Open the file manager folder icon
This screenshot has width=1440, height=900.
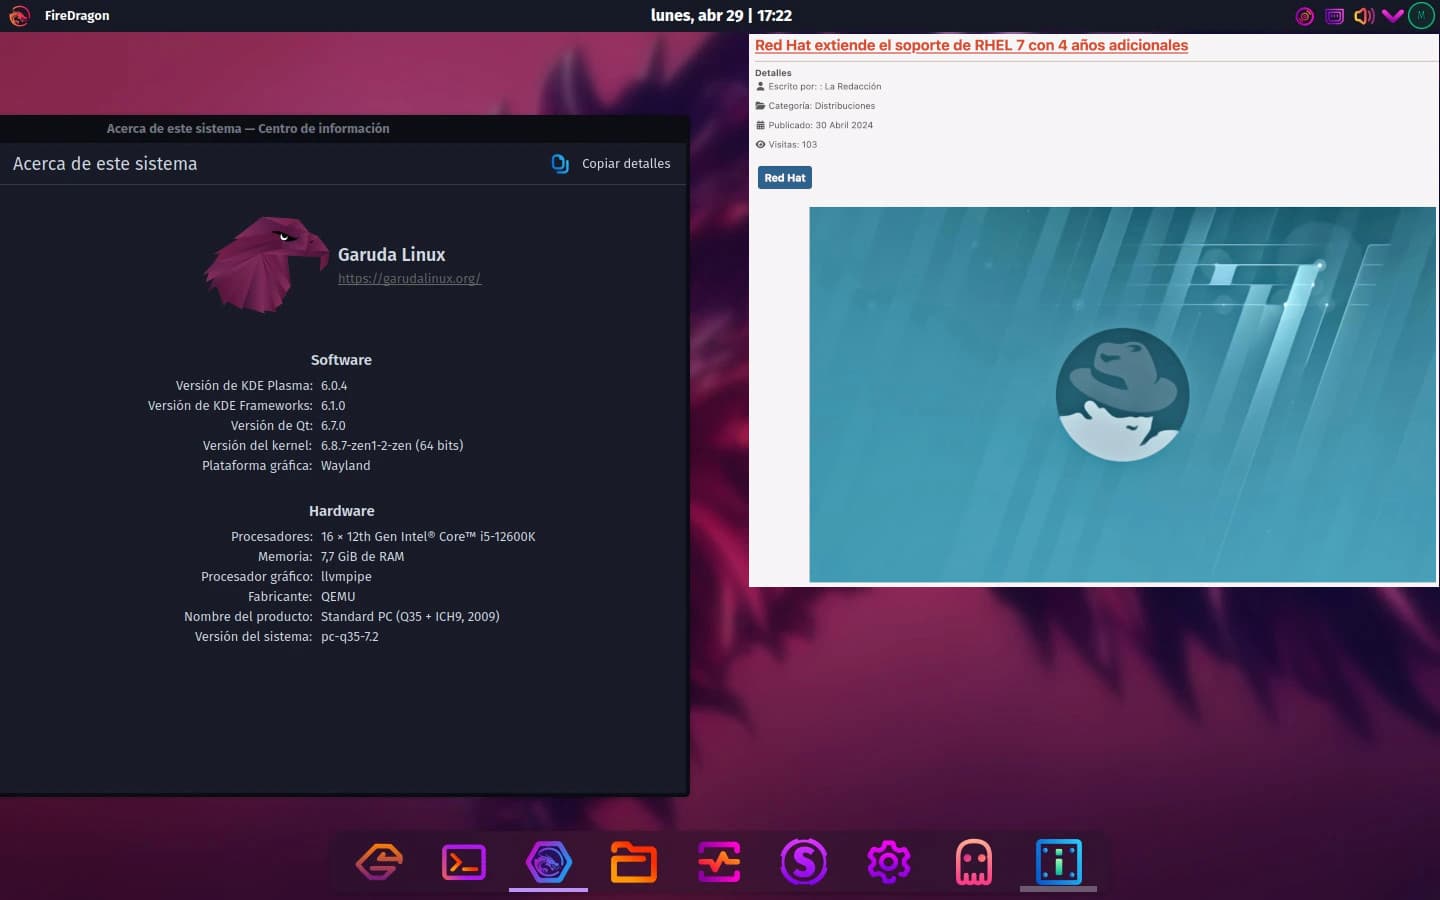tap(633, 862)
